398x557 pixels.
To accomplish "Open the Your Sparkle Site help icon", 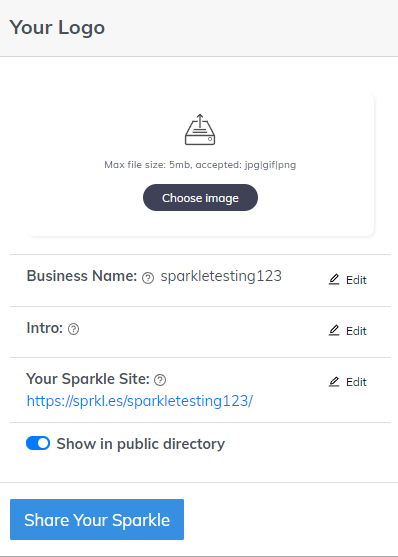I will point(160,380).
